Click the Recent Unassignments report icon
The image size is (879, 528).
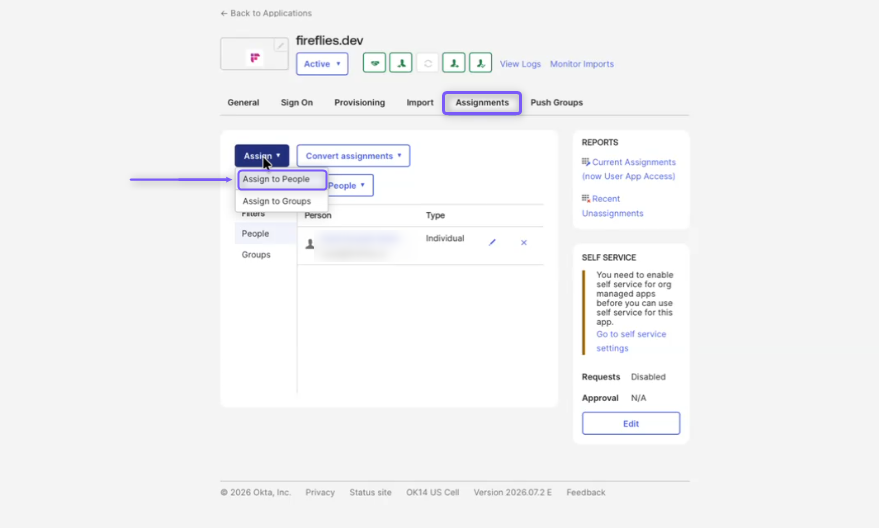click(x=586, y=198)
